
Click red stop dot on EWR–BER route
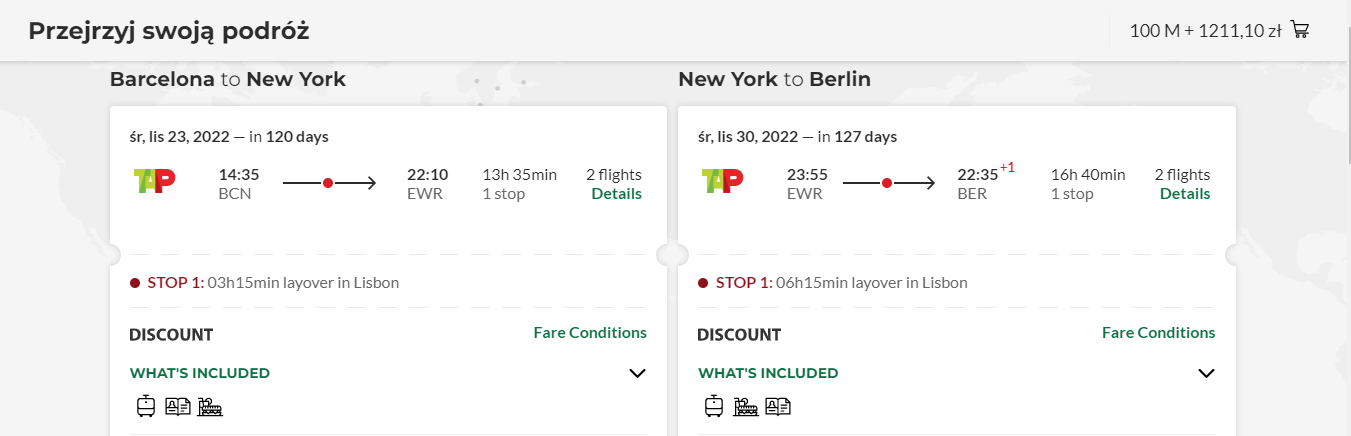[886, 183]
